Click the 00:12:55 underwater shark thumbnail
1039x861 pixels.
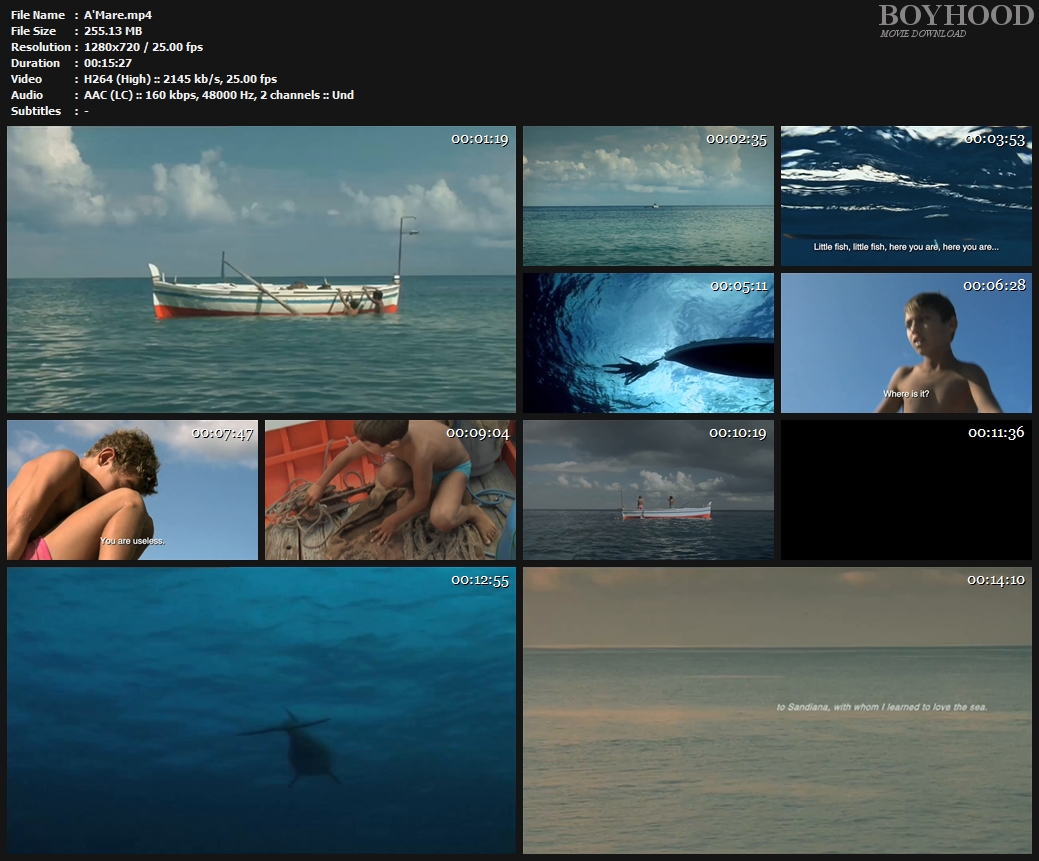pos(261,711)
